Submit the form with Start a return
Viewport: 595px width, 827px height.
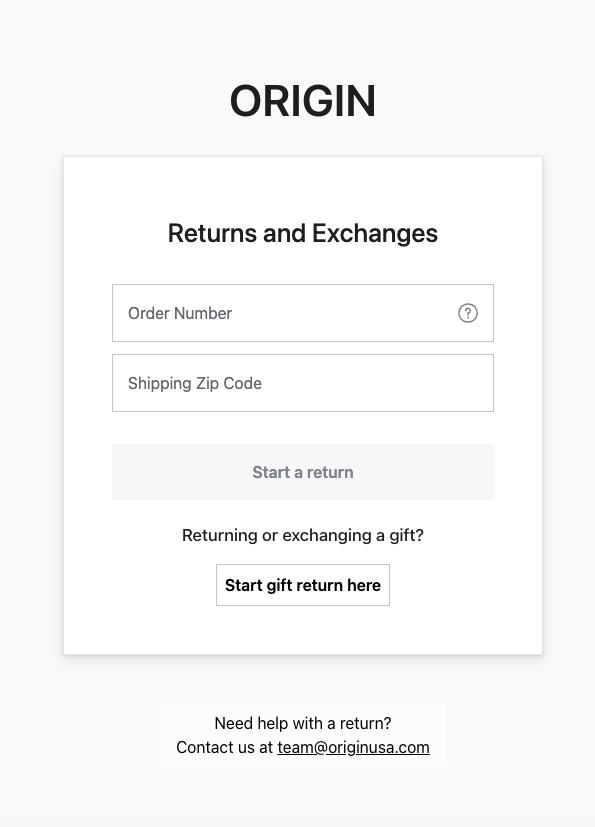[x=303, y=472]
